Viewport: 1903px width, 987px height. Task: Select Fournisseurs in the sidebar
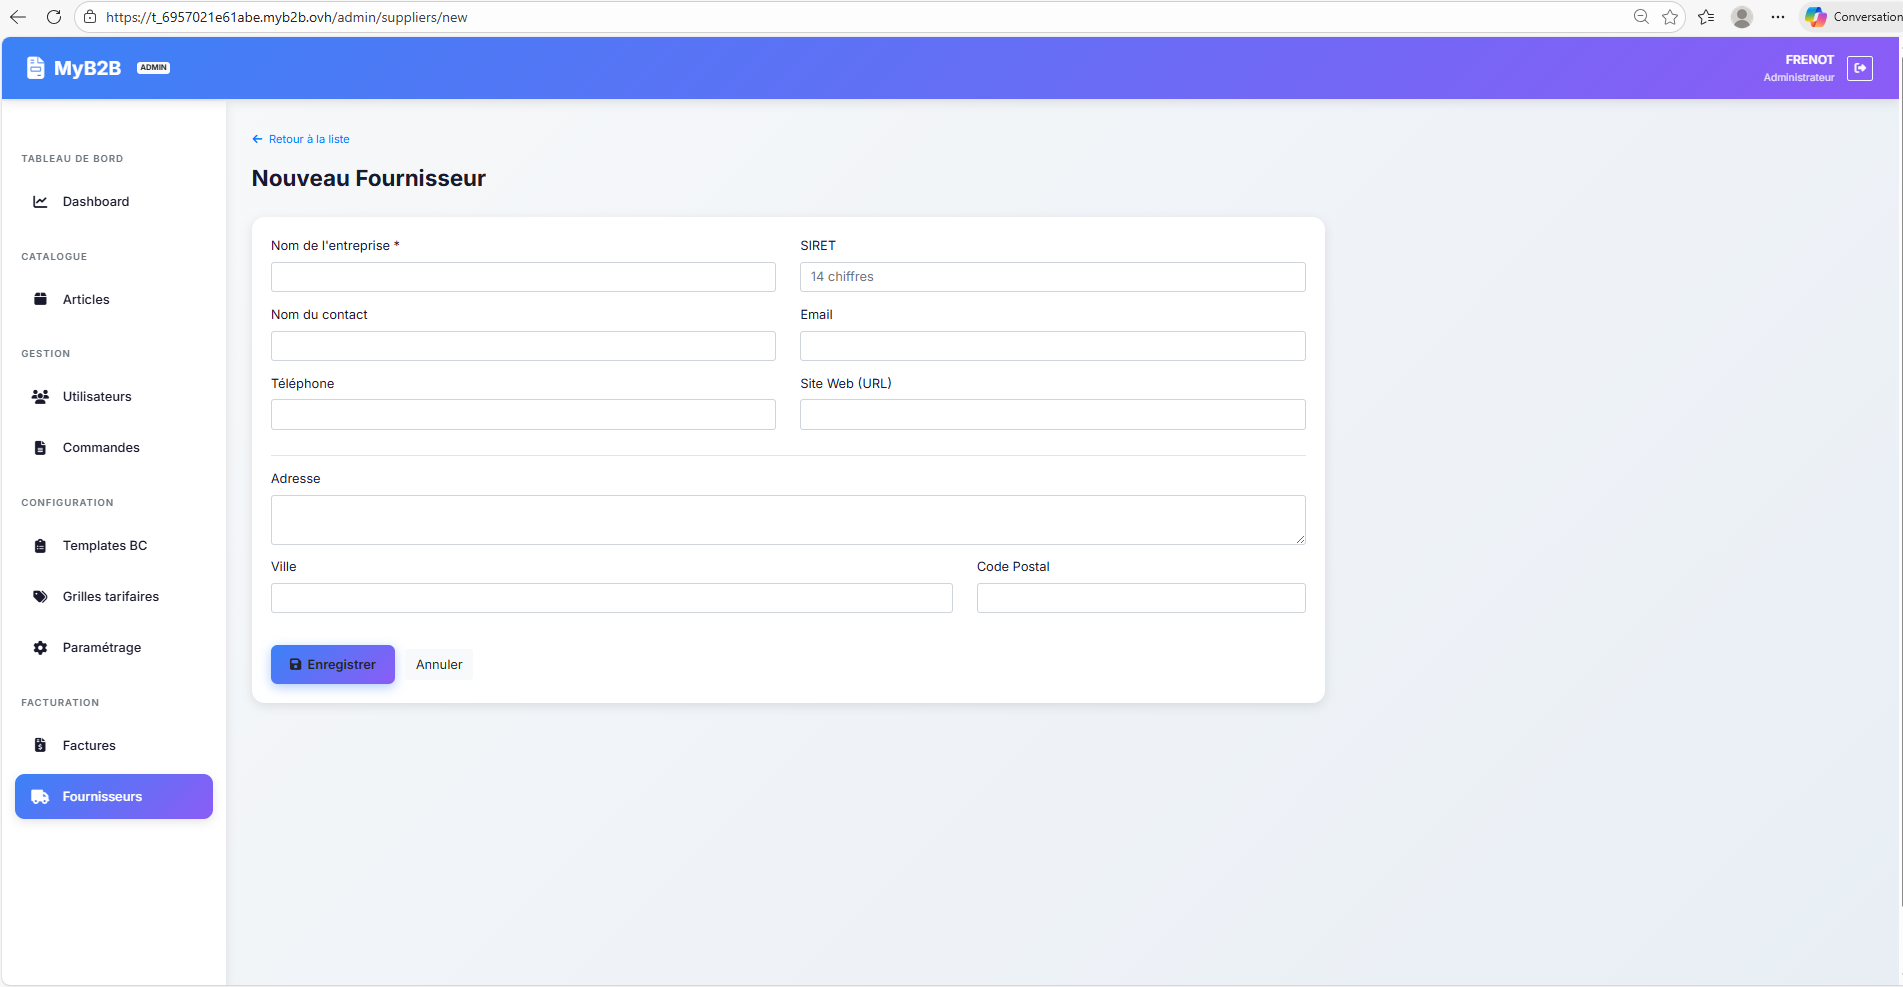(114, 797)
